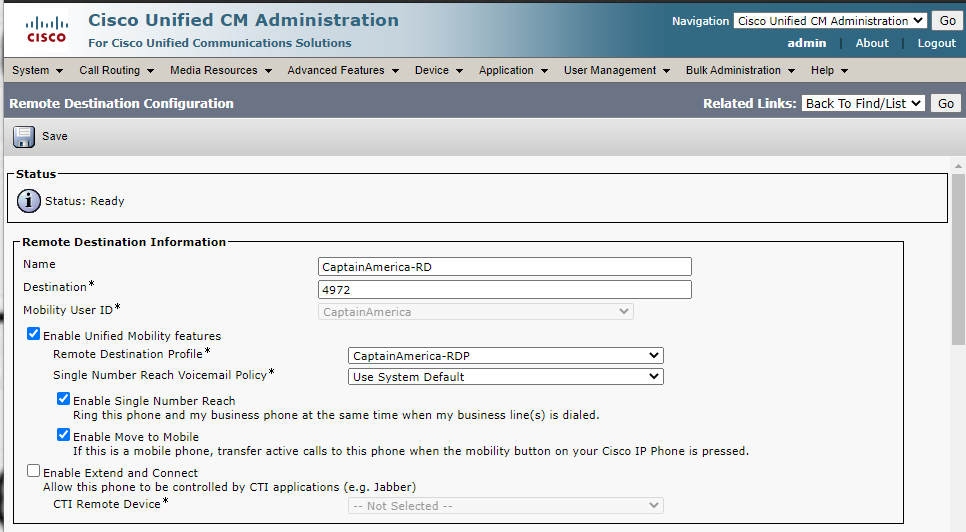This screenshot has width=966, height=532.
Task: Click the Save floppy disk icon
Action: [x=24, y=137]
